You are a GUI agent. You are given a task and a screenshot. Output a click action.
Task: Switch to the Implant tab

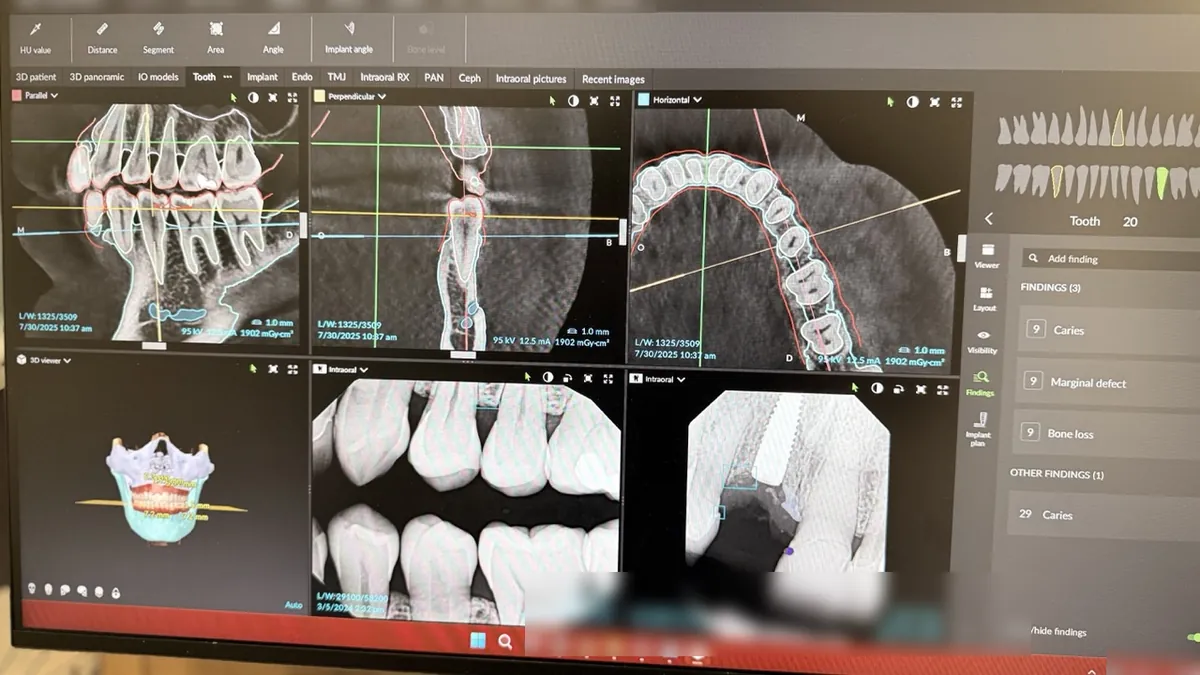[262, 77]
